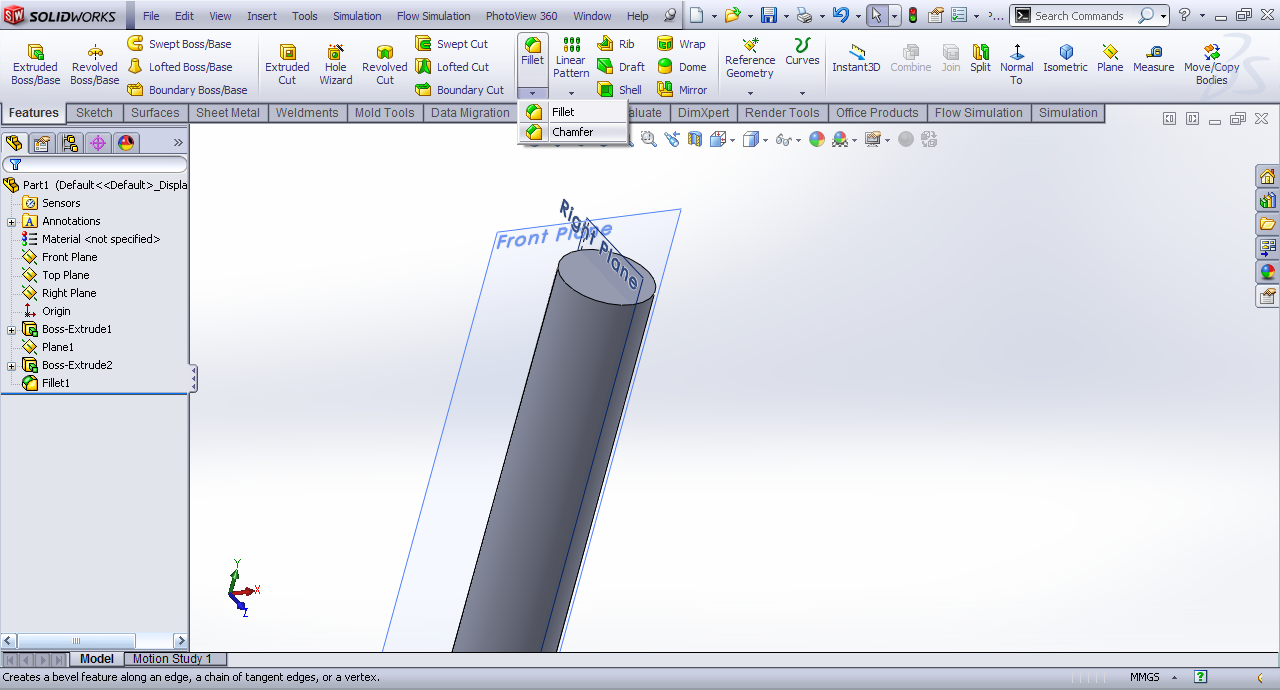Screen dimensions: 1280x690
Task: Open the Tools menu
Action: [305, 16]
